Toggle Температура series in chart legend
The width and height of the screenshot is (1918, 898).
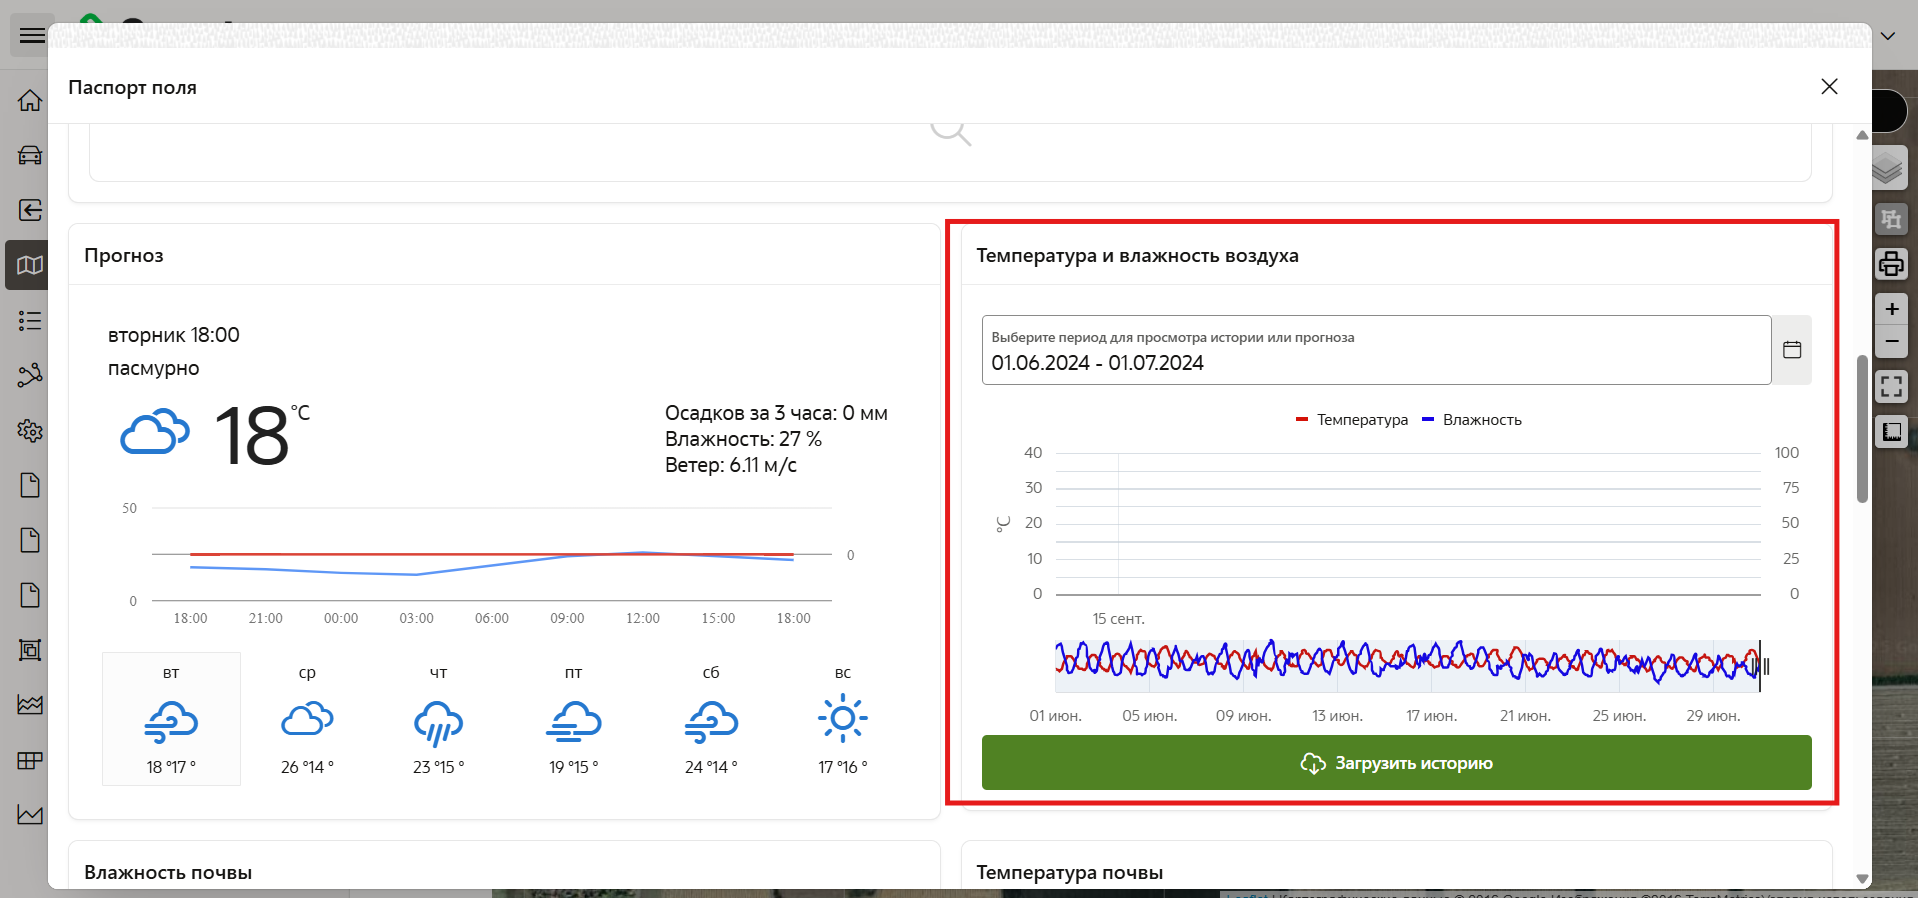(x=1352, y=420)
